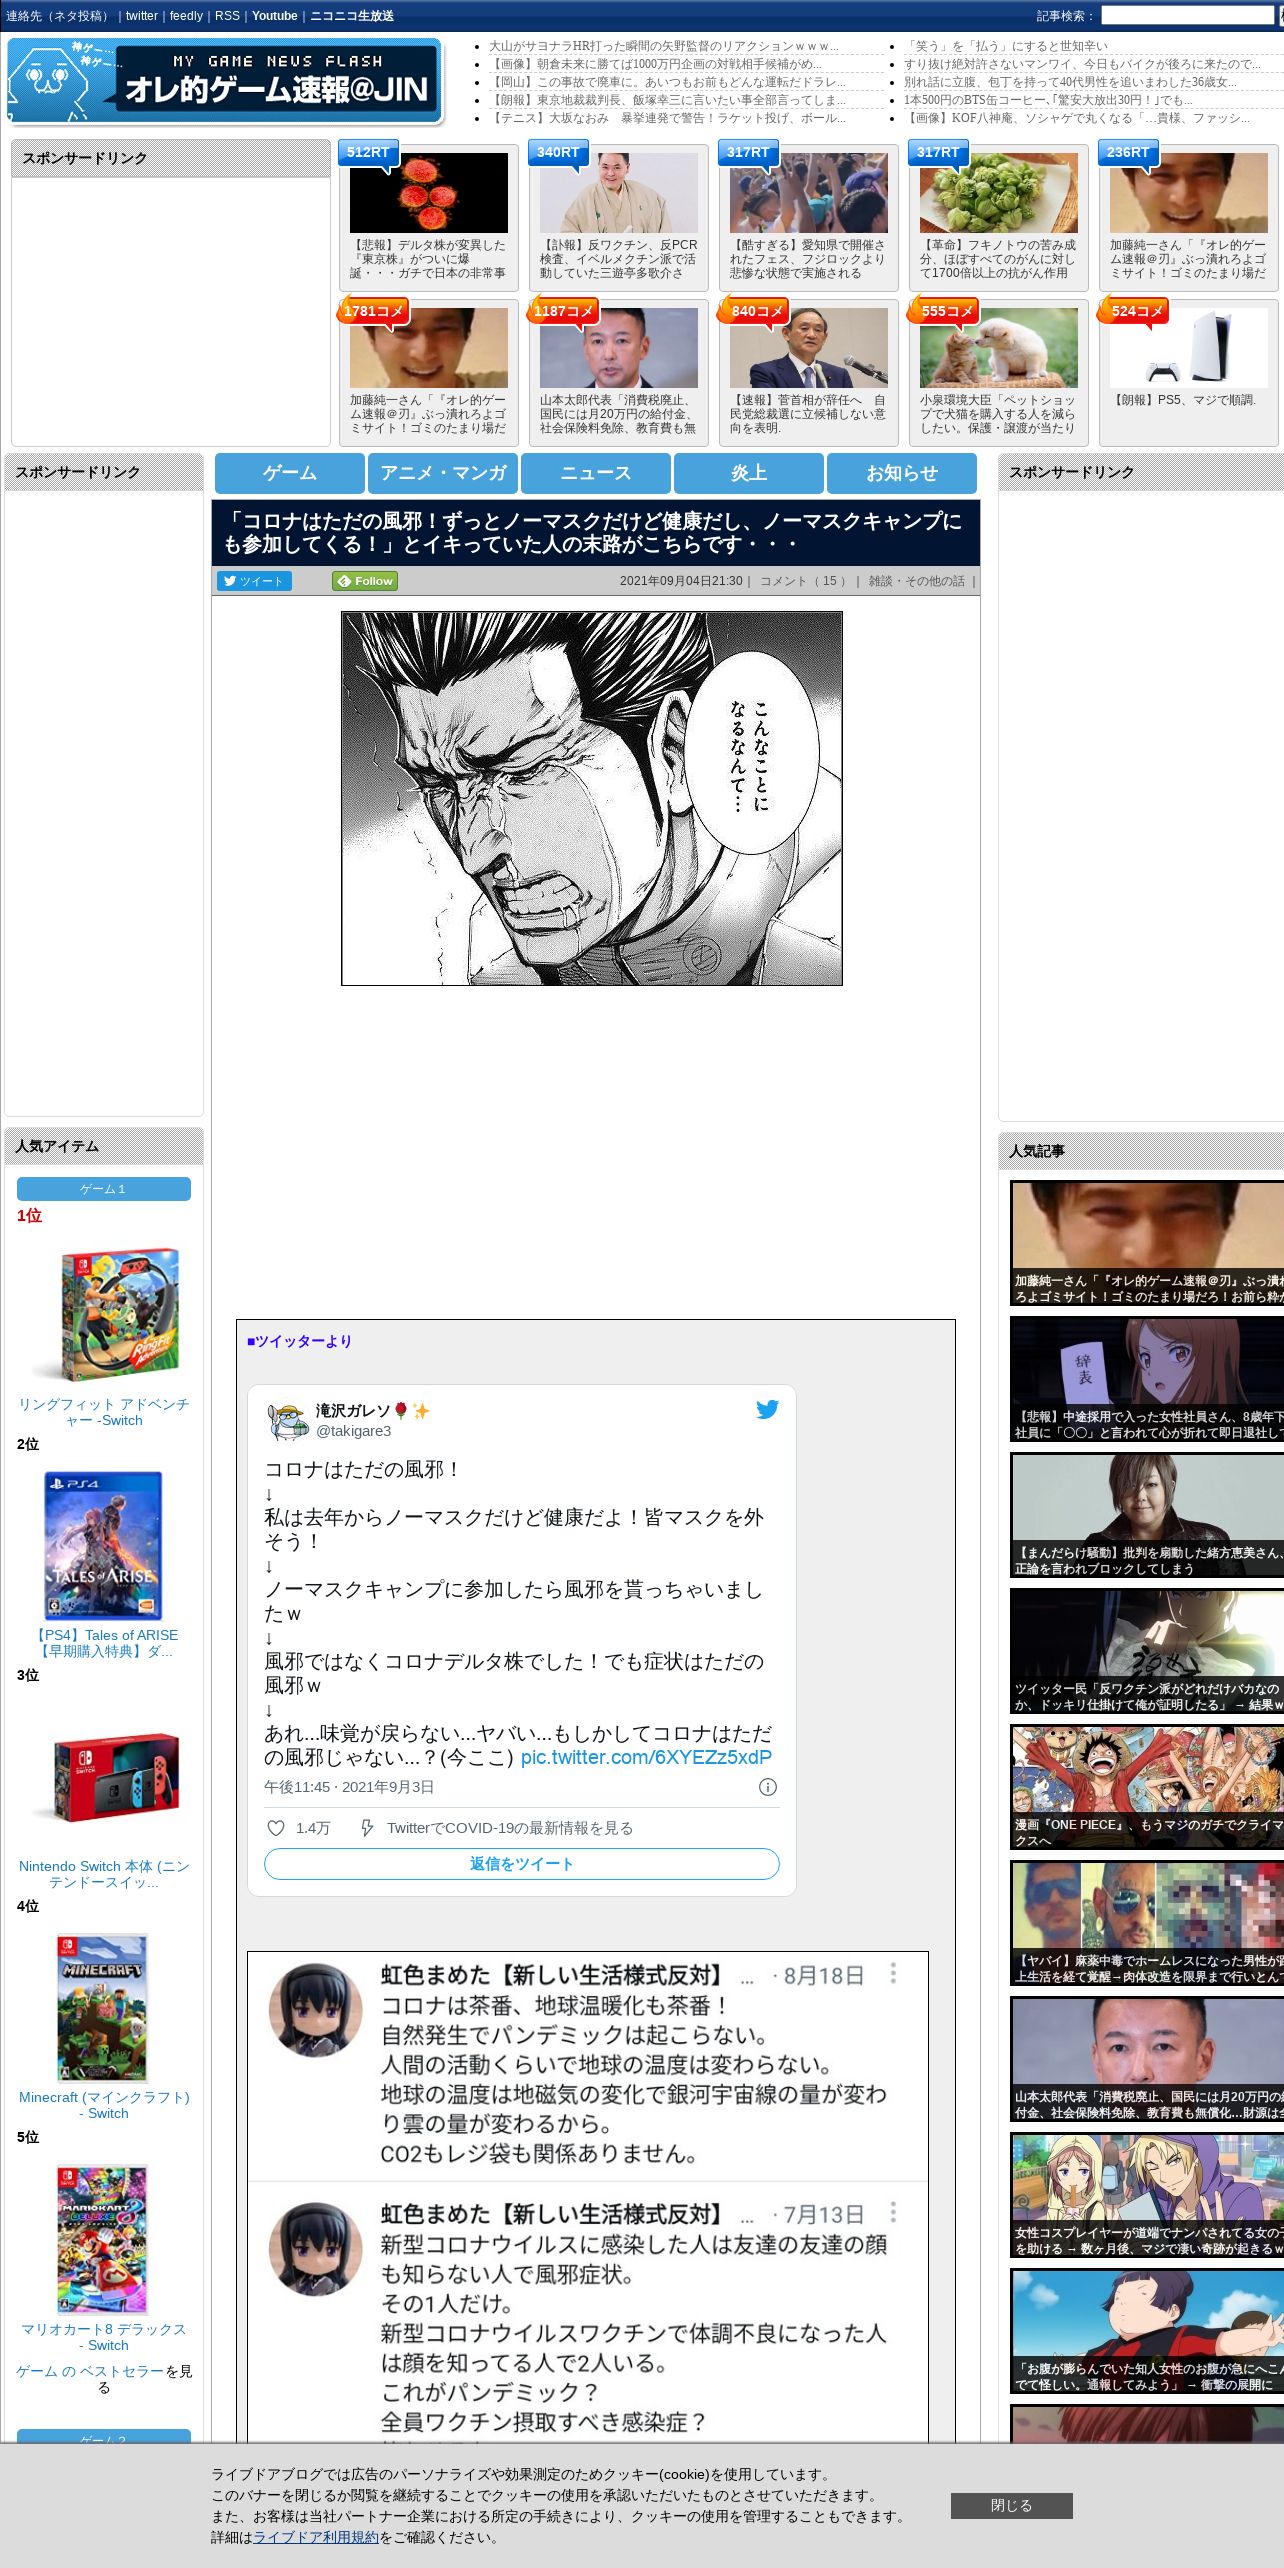Click the 840コメ comment badge
Screen dimensions: 1284x2568
pyautogui.click(x=756, y=311)
